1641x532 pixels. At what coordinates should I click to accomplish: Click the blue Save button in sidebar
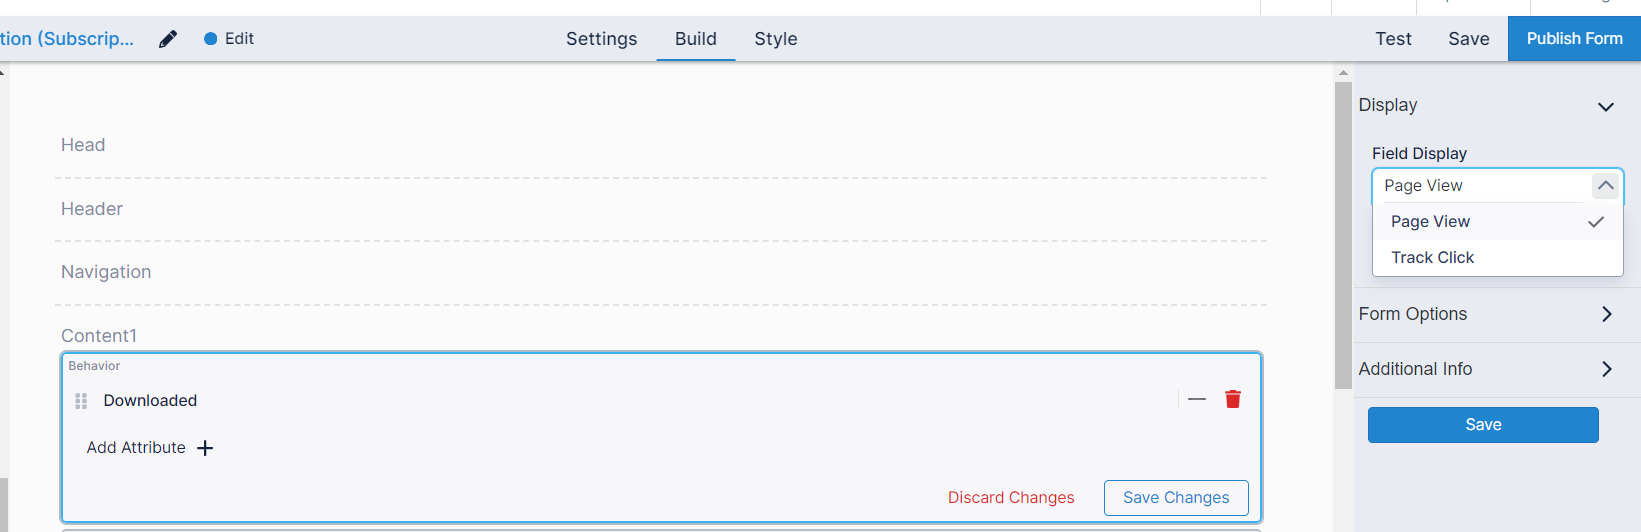tap(1482, 425)
